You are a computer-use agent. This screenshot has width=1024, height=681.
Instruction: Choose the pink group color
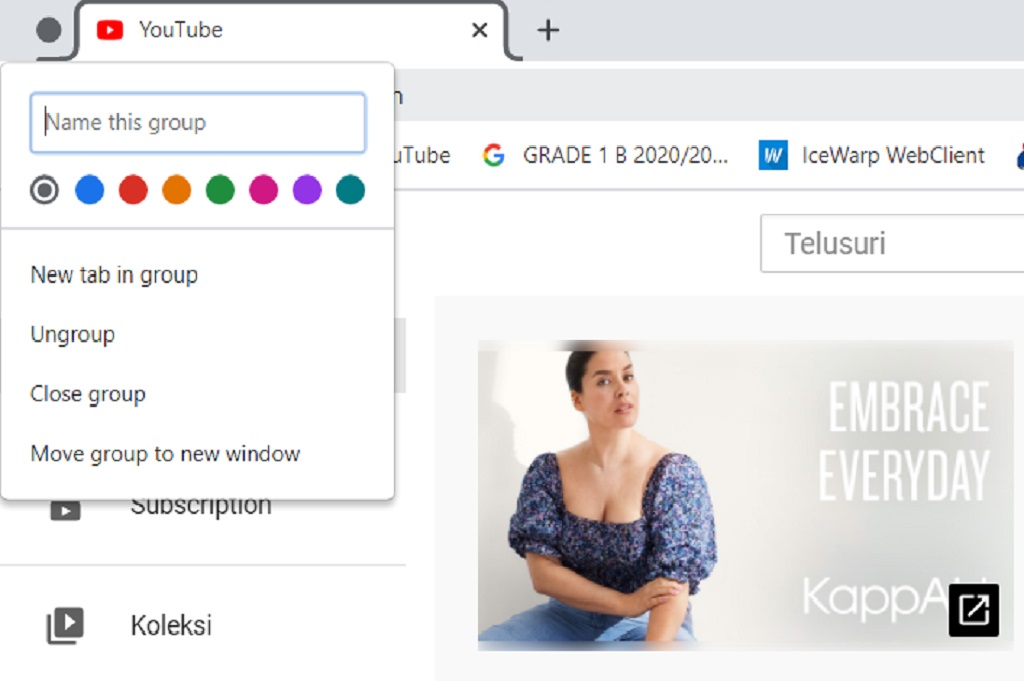[263, 190]
